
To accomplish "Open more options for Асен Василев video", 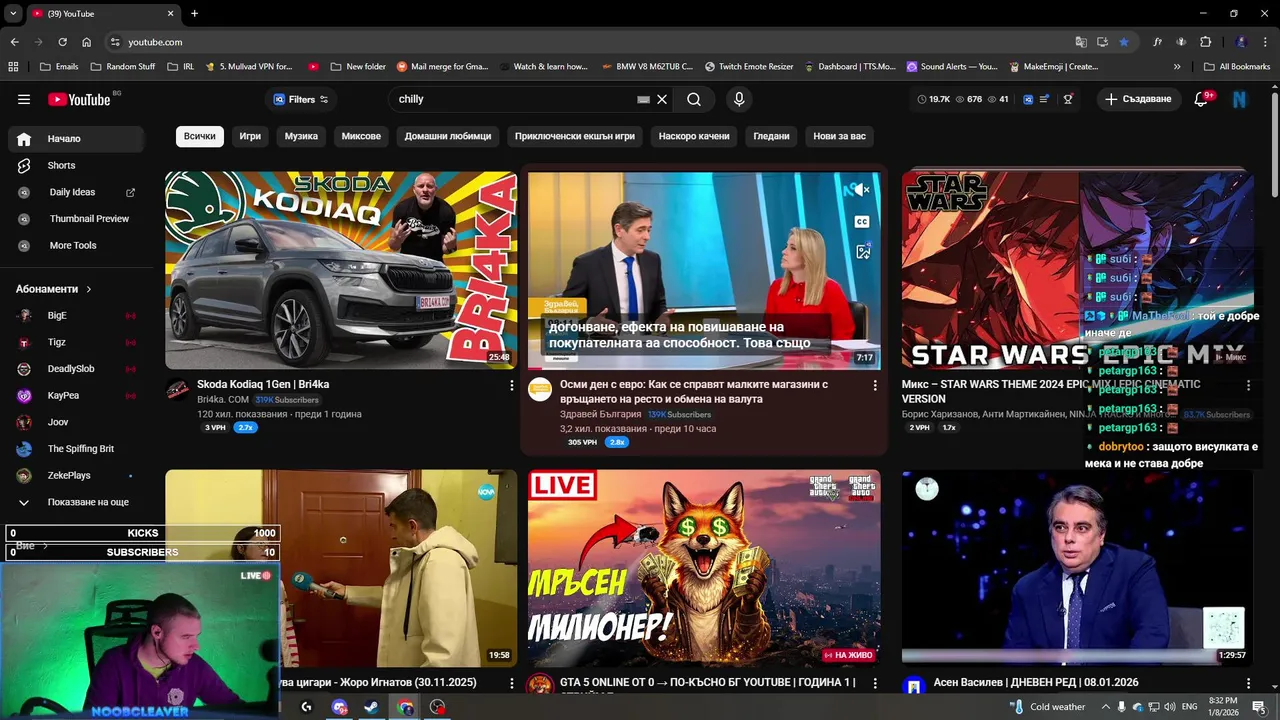I will pyautogui.click(x=1248, y=683).
